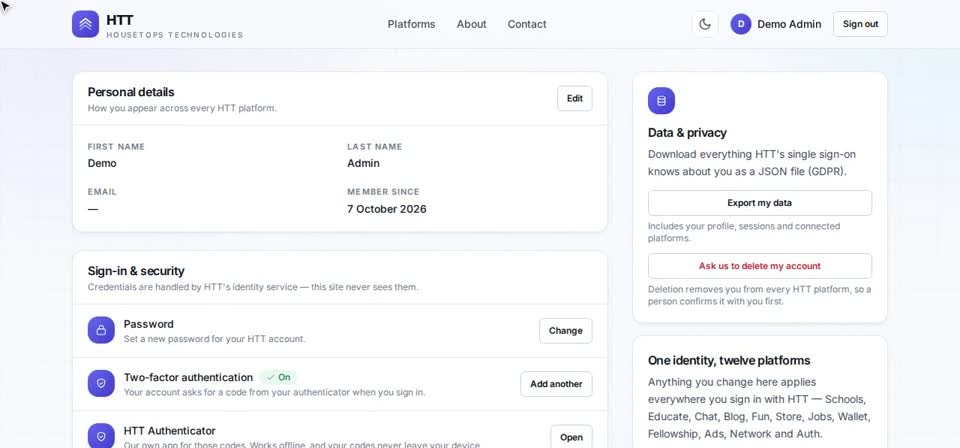The height and width of the screenshot is (448, 960).
Task: Click the two-factor 'On' status badge
Action: (278, 377)
